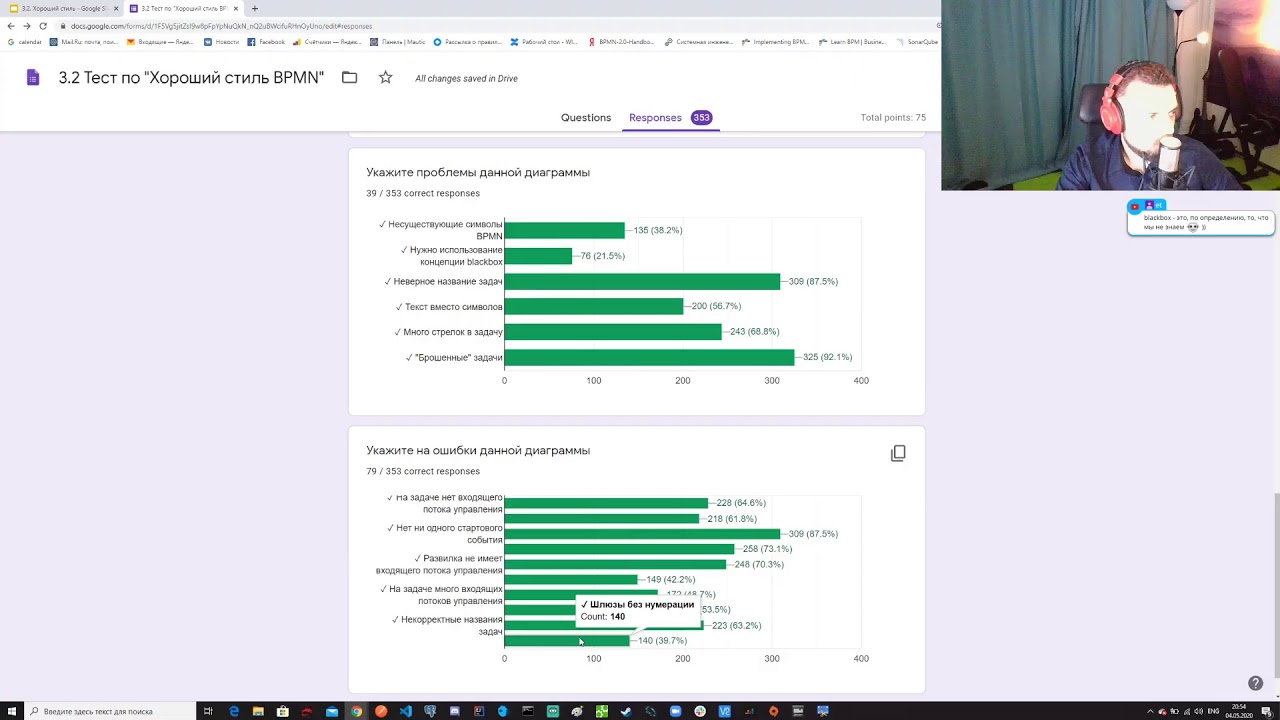The height and width of the screenshot is (720, 1280).
Task: Click the 'Много стрелок в задачу' bar at 243
Action: [613, 332]
